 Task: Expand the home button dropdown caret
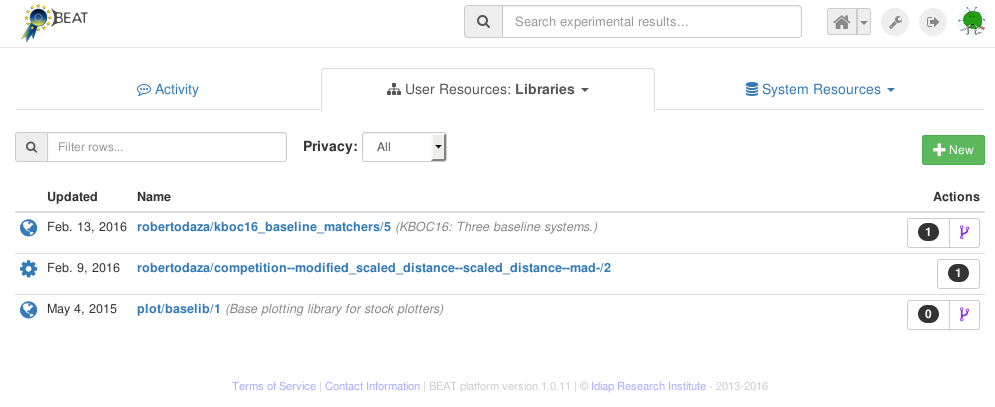click(864, 21)
